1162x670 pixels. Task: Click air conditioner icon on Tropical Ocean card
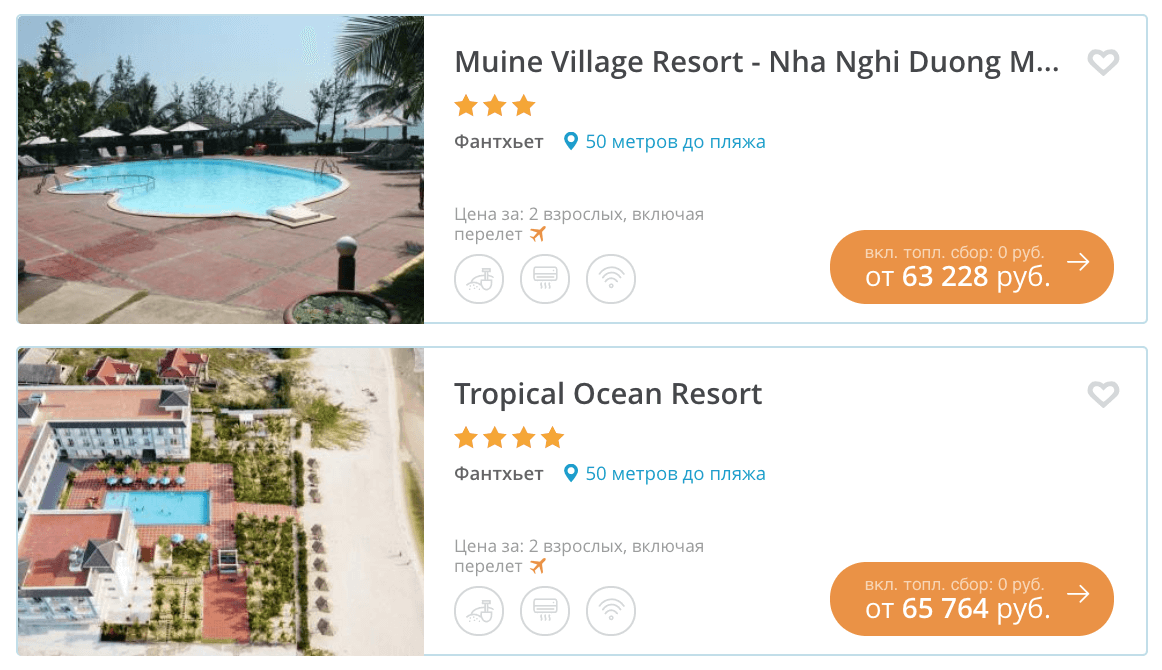click(545, 610)
